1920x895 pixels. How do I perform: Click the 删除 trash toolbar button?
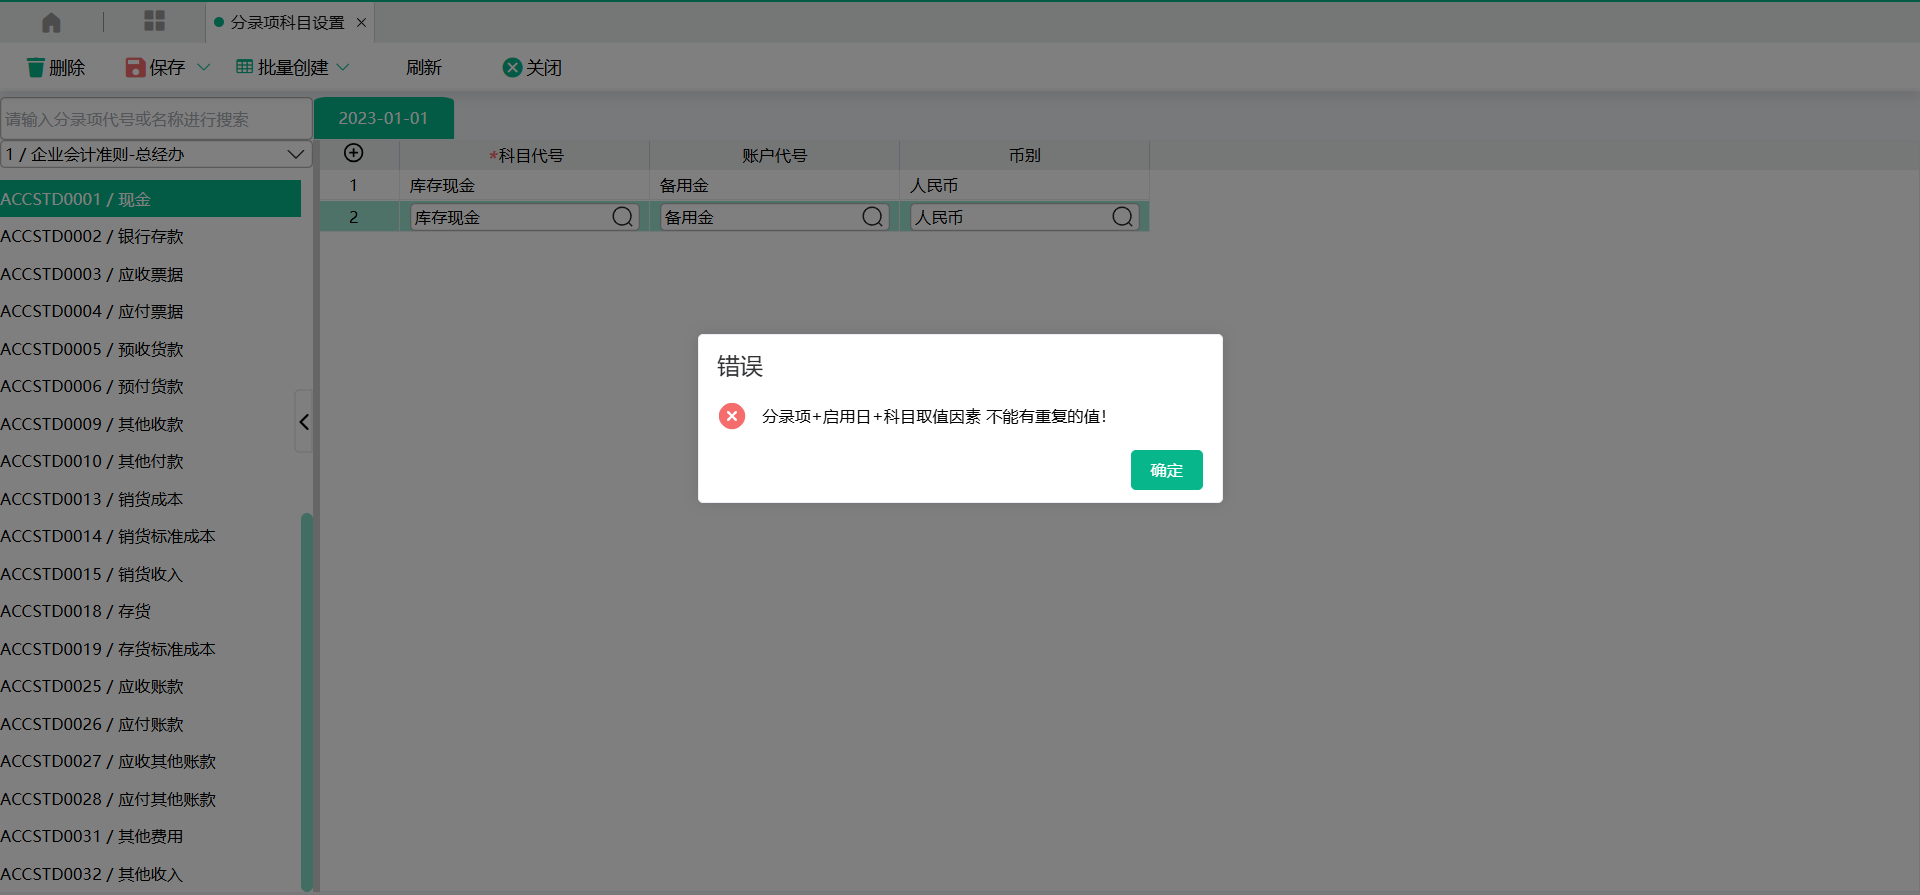tap(56, 67)
